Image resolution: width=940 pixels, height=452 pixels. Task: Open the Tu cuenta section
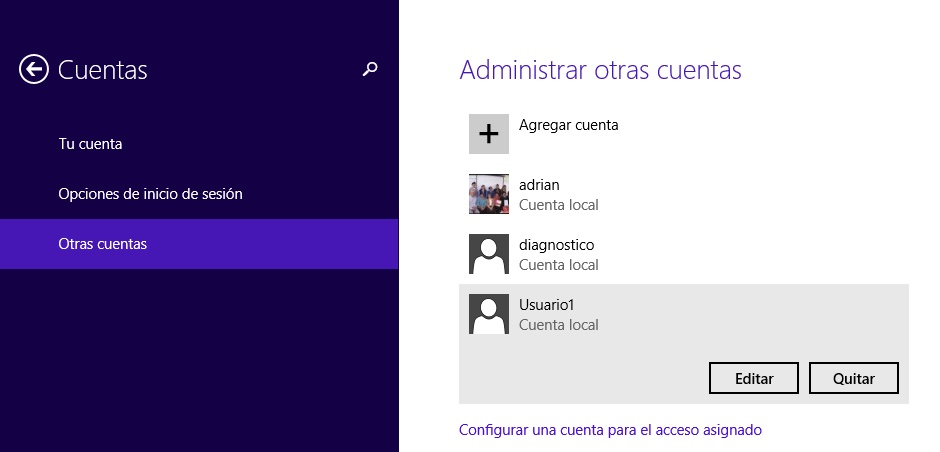[90, 144]
